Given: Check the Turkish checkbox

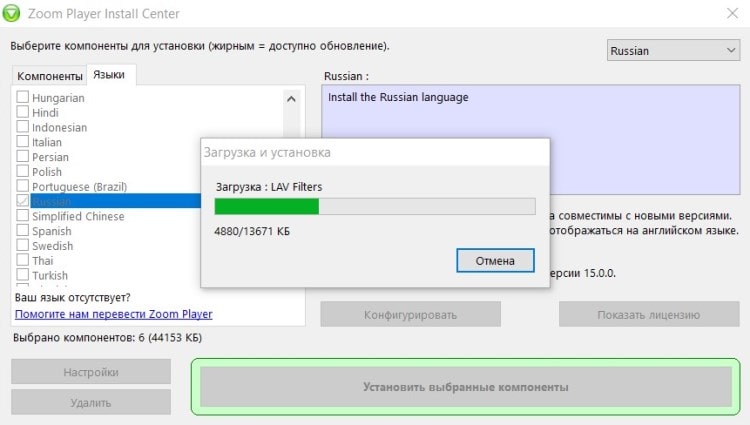Looking at the screenshot, I should pyautogui.click(x=22, y=275).
